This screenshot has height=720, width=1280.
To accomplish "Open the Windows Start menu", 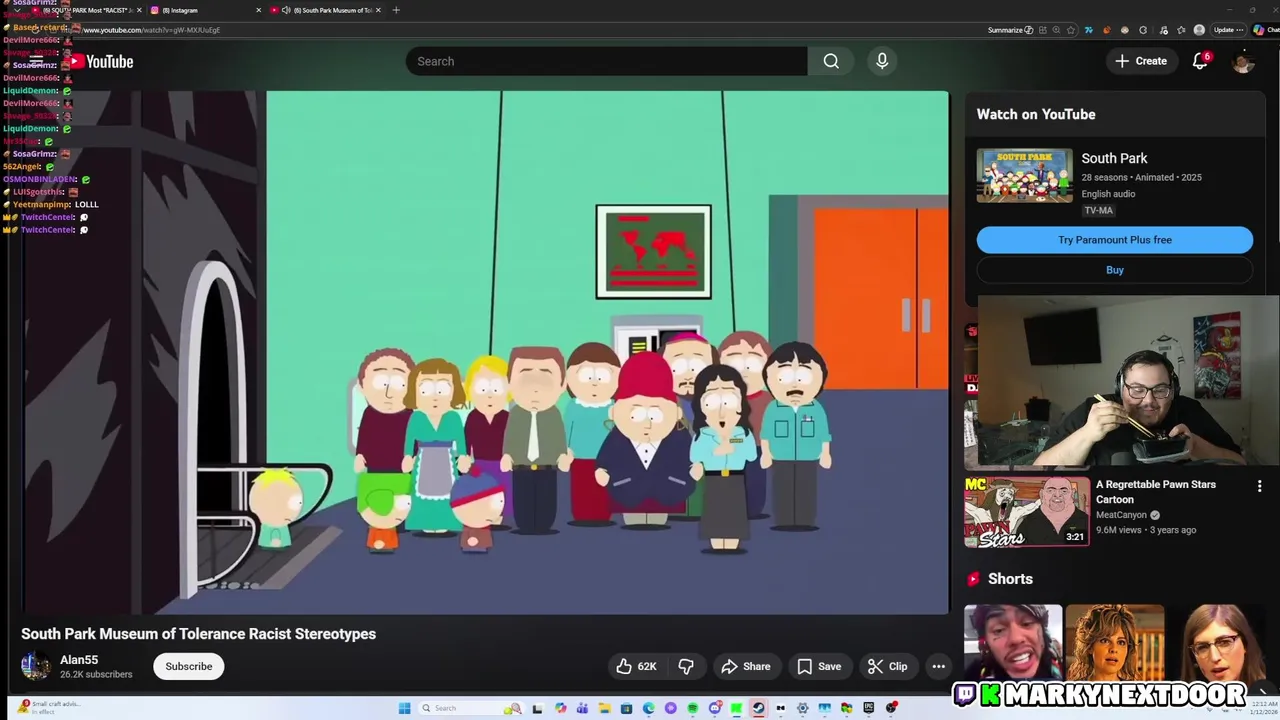I will [x=405, y=708].
